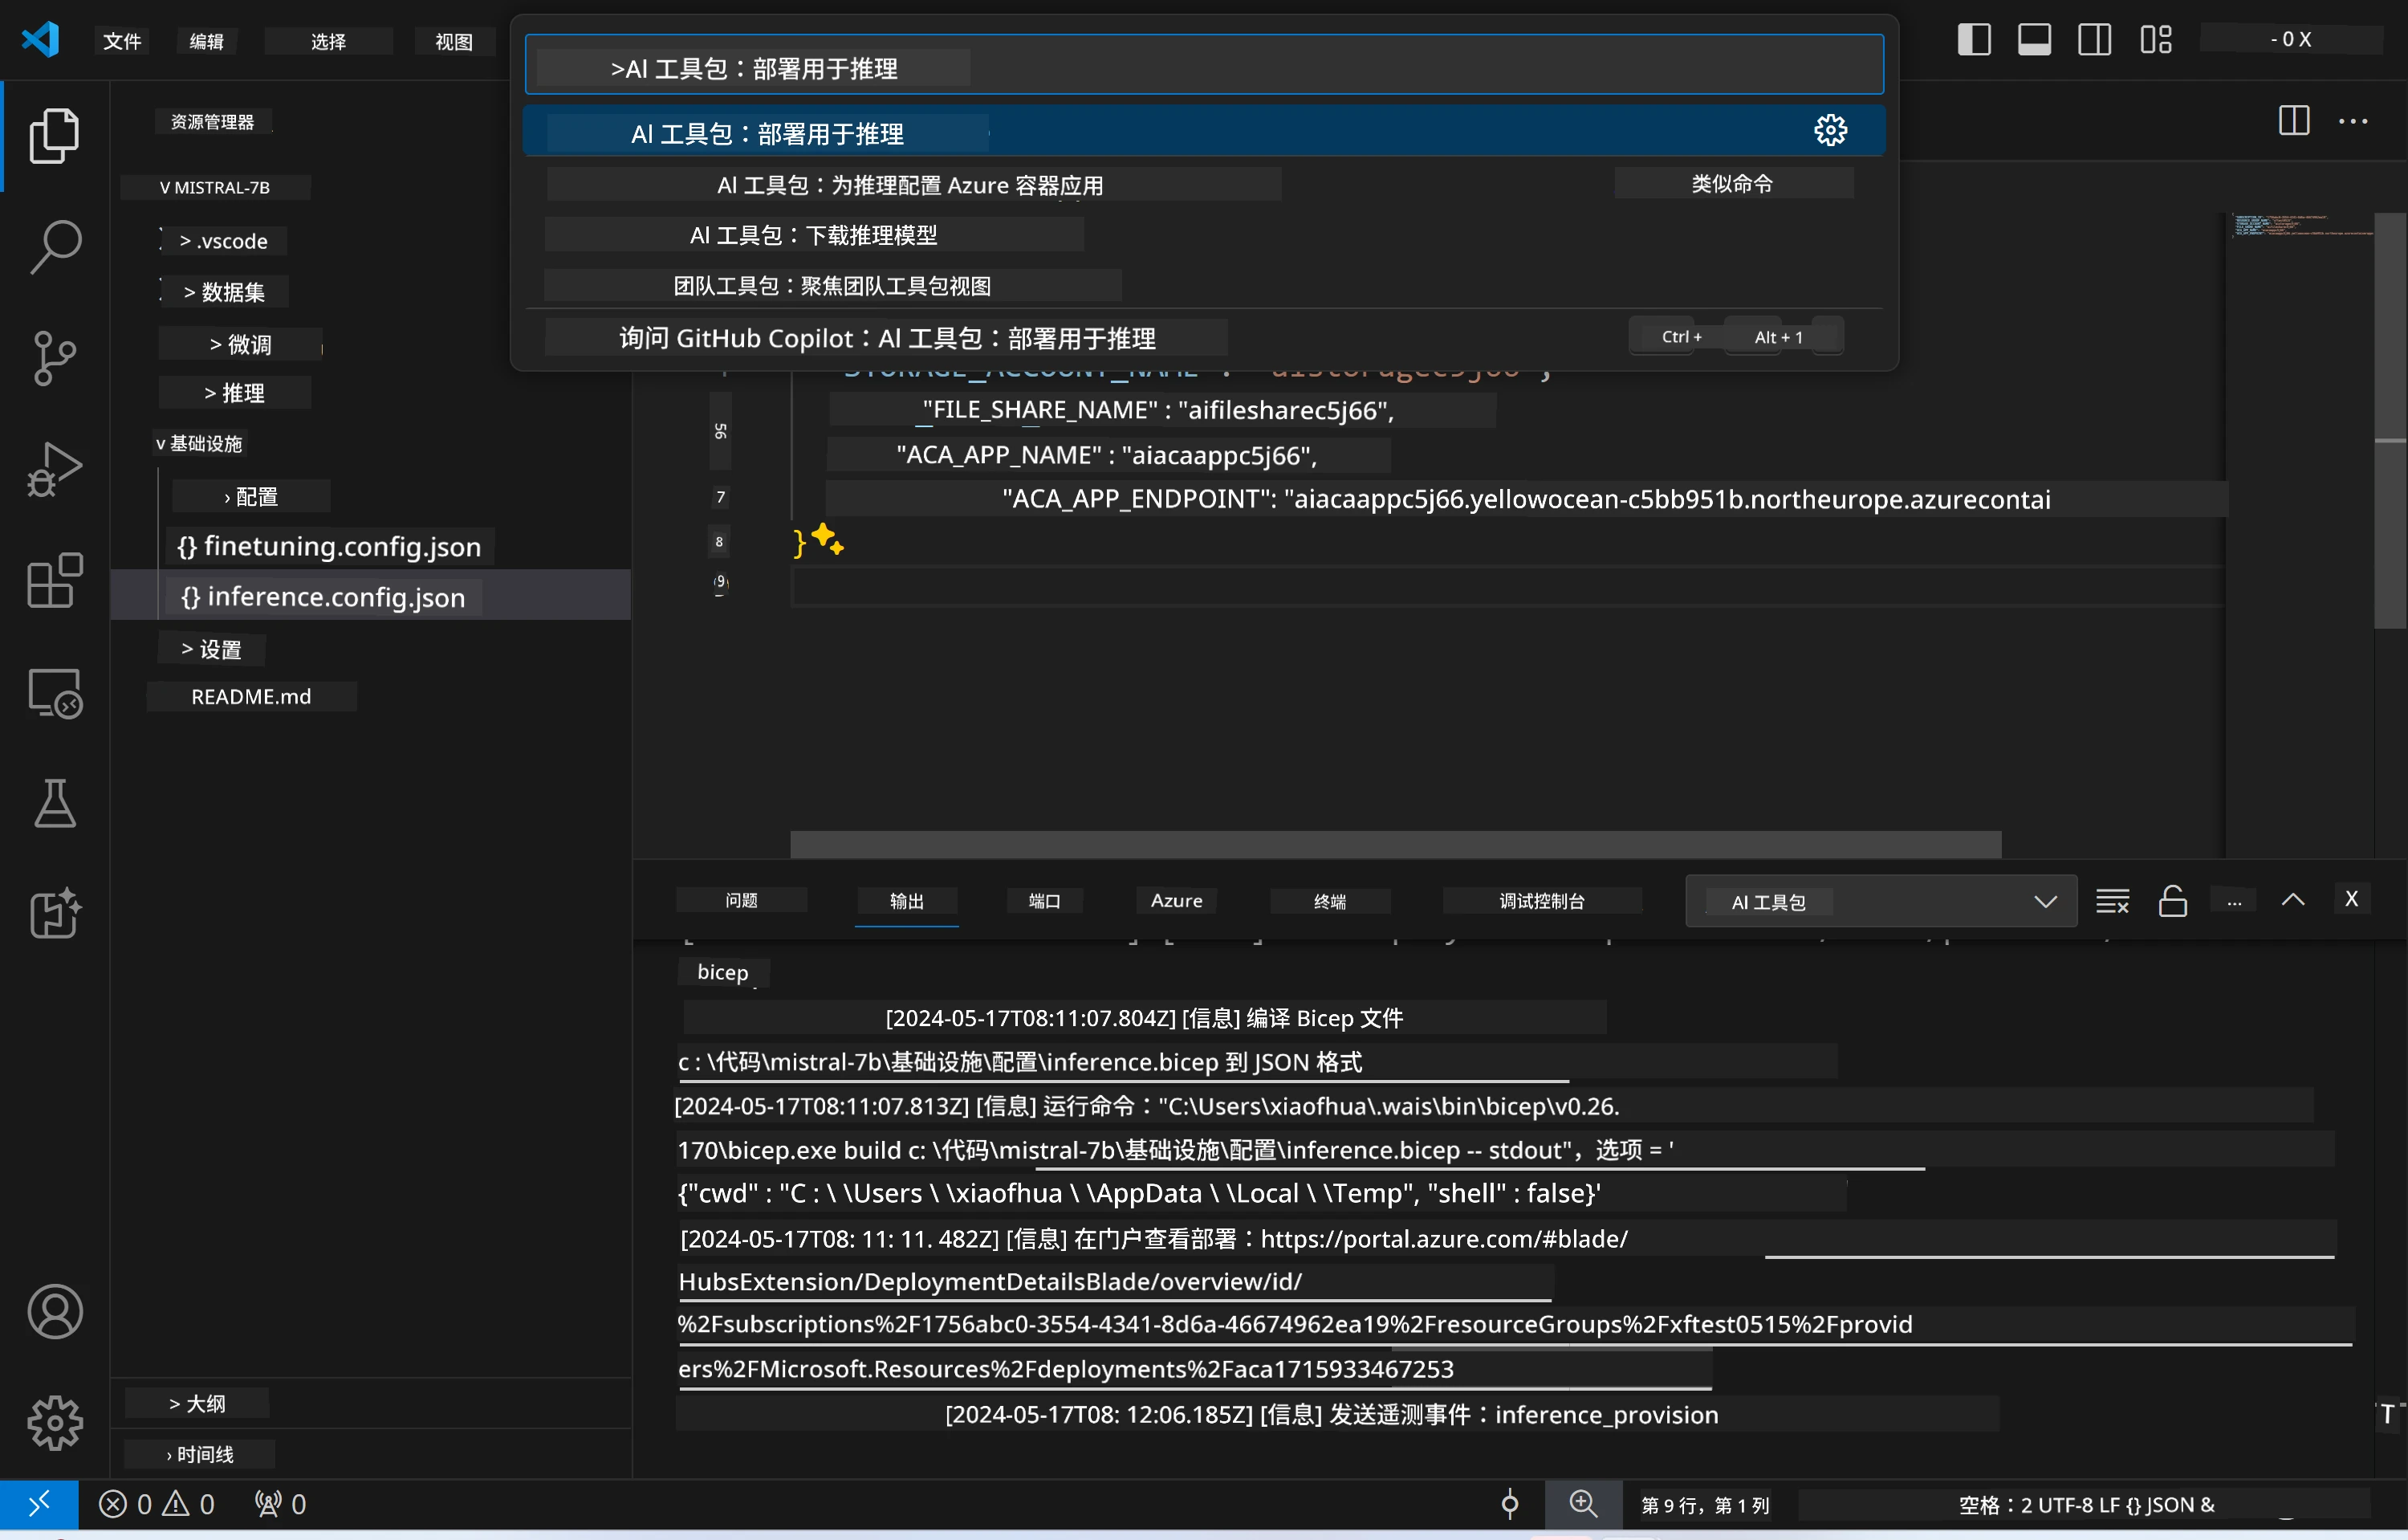Screen dimensions: 2408x1540
Task: Open Remote Explorer view
Action: 54,693
